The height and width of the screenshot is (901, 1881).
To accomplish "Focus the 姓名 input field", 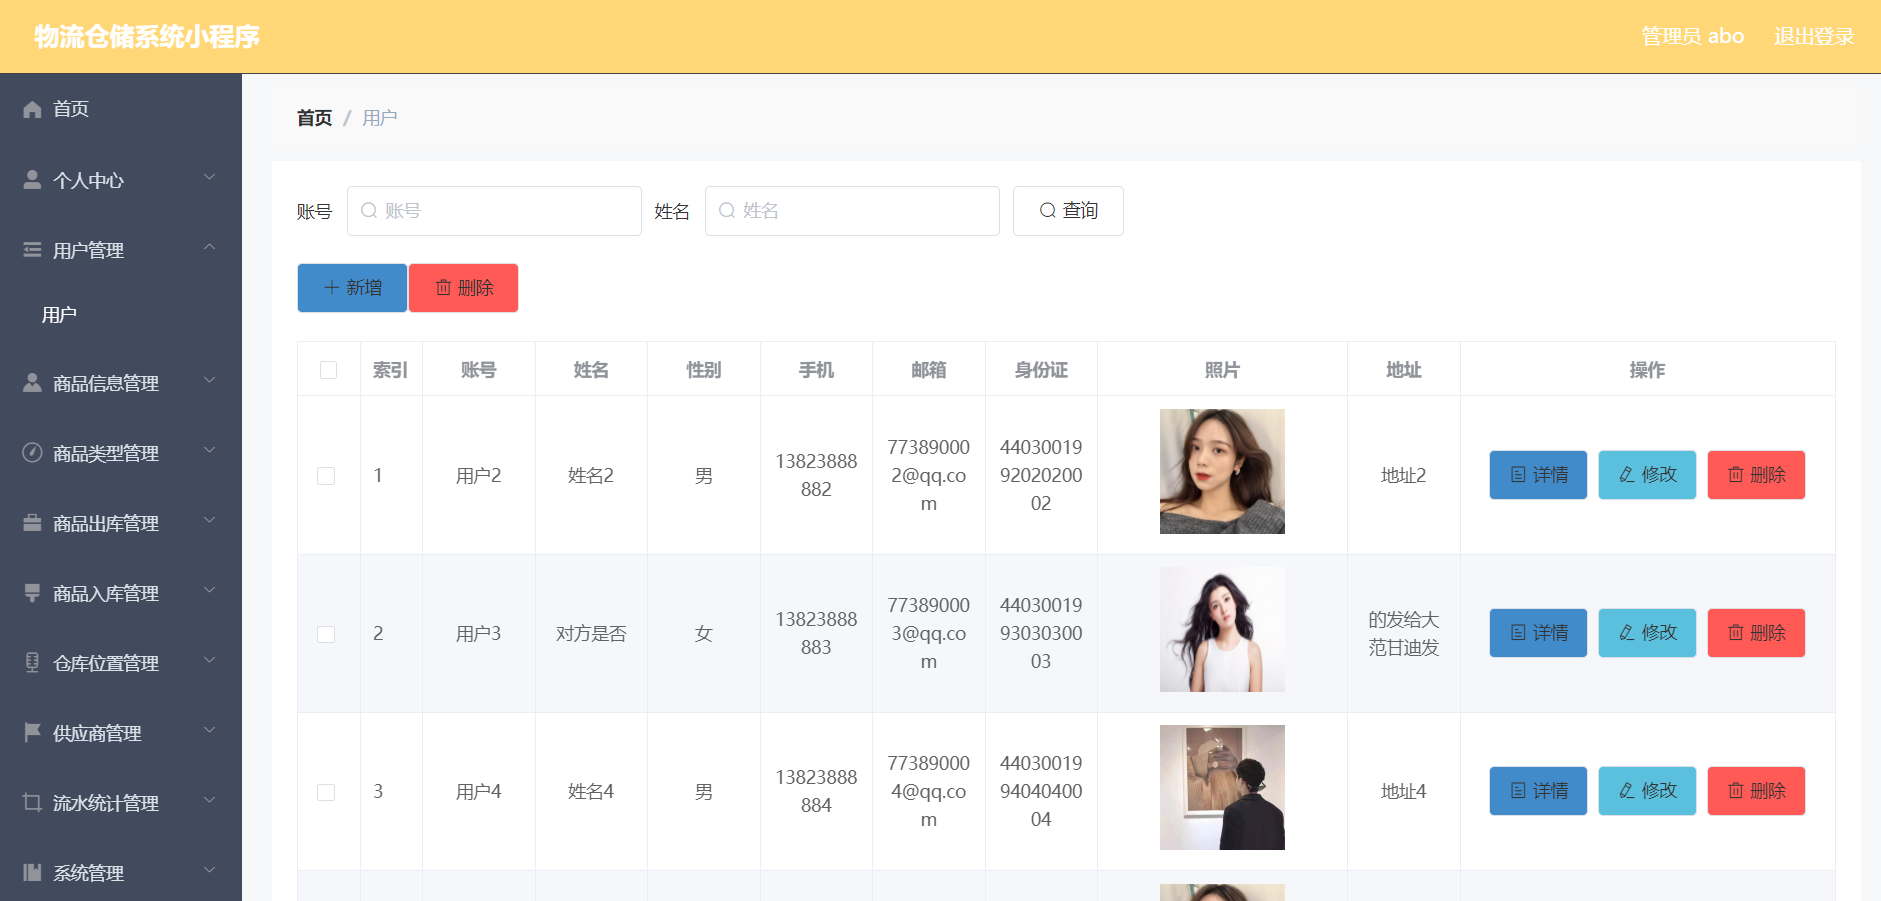I will 852,211.
